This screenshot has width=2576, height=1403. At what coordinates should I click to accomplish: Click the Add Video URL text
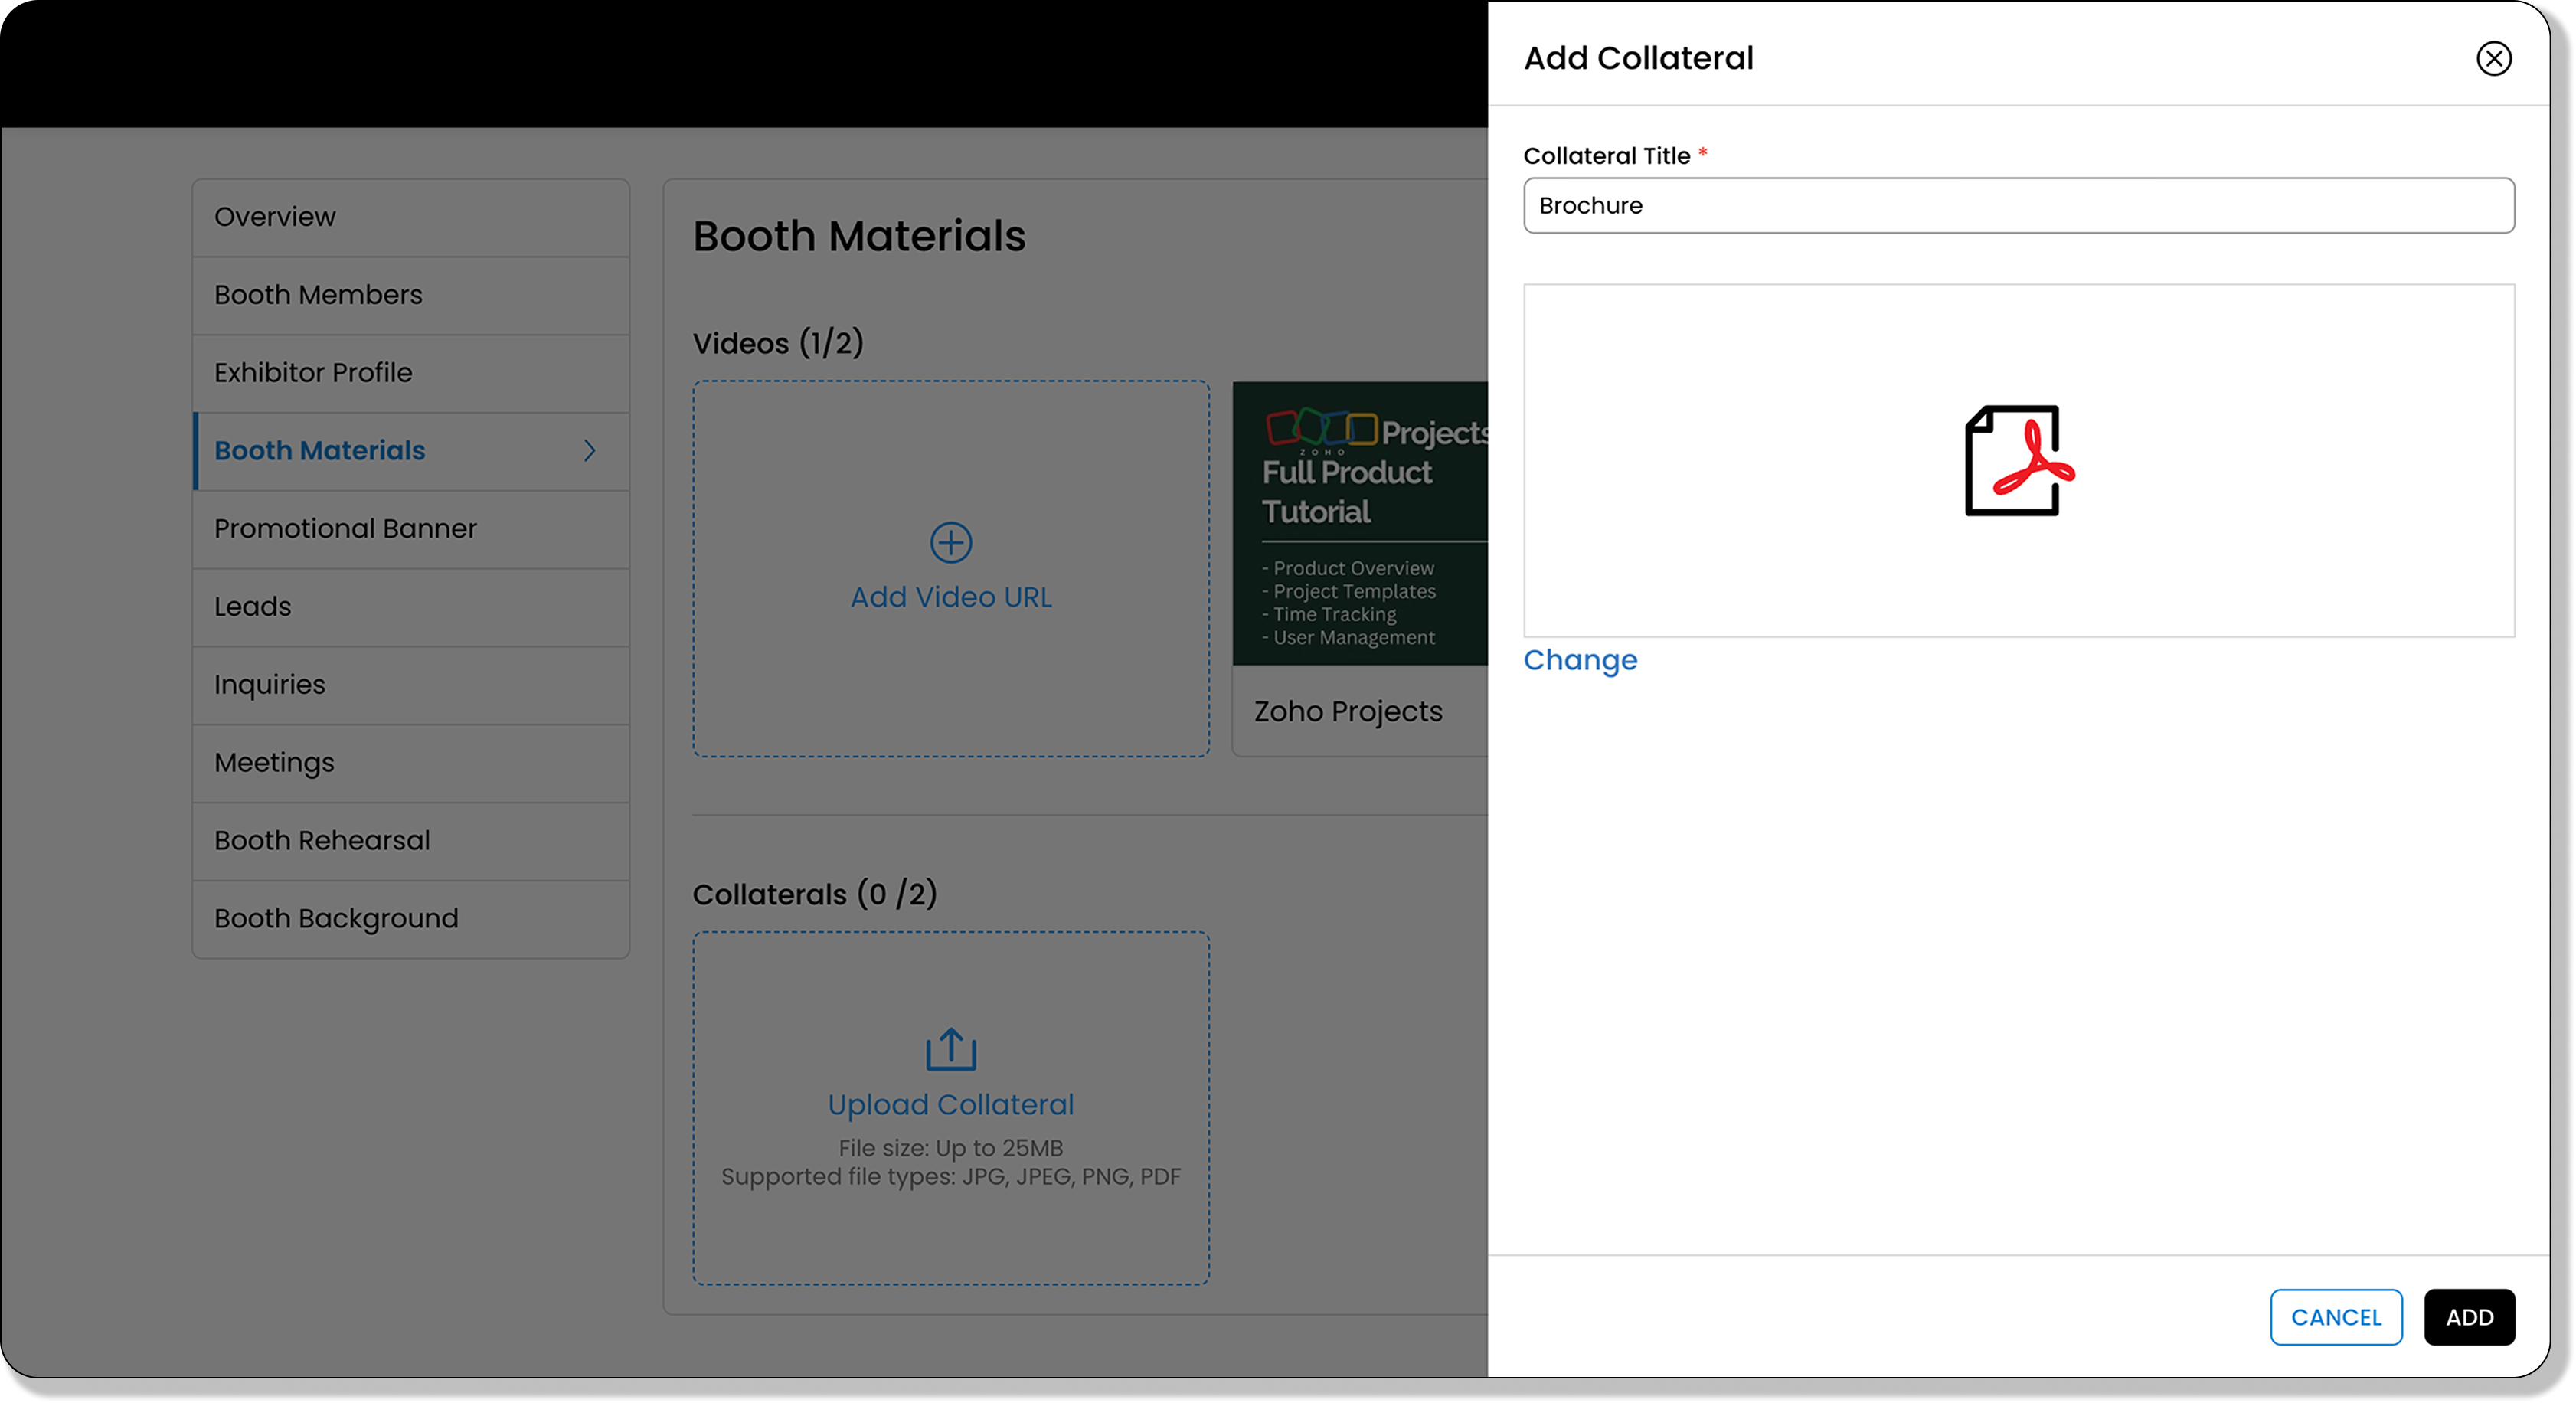[x=950, y=597]
